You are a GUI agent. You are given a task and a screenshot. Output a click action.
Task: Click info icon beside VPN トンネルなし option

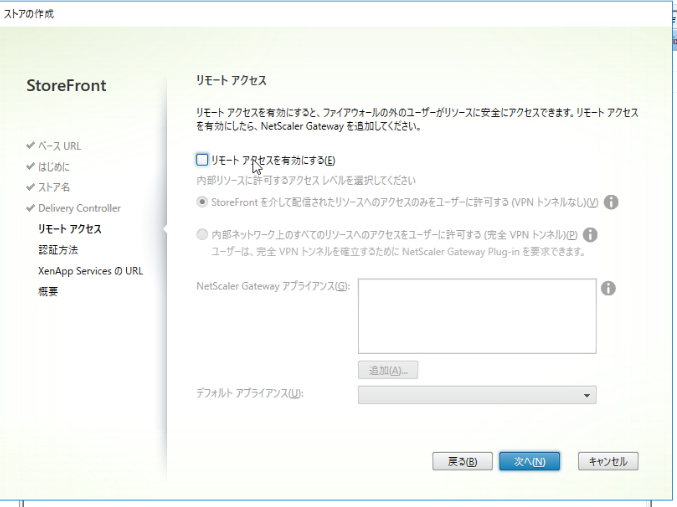coord(611,202)
